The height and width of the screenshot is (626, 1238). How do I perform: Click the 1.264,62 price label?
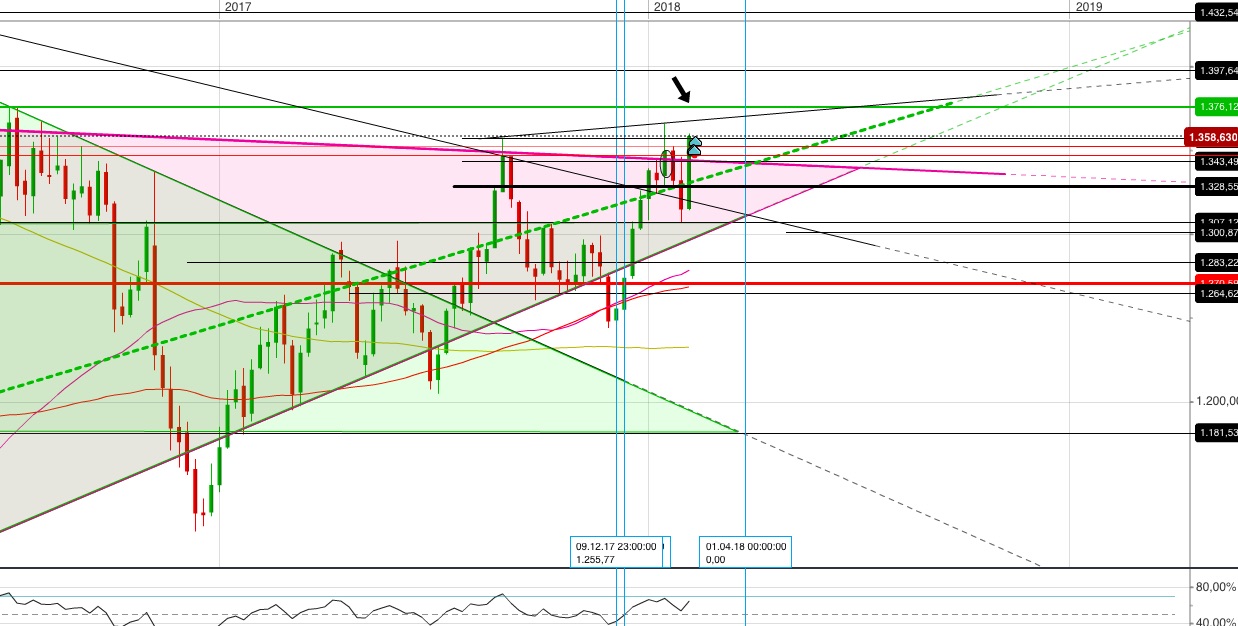(1216, 295)
